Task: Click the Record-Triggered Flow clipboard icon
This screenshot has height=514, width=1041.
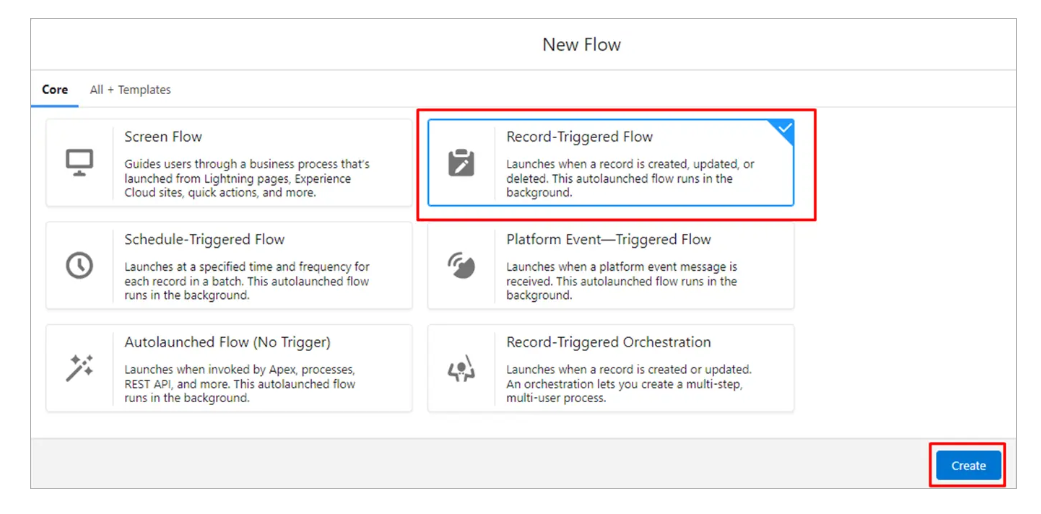Action: click(461, 162)
